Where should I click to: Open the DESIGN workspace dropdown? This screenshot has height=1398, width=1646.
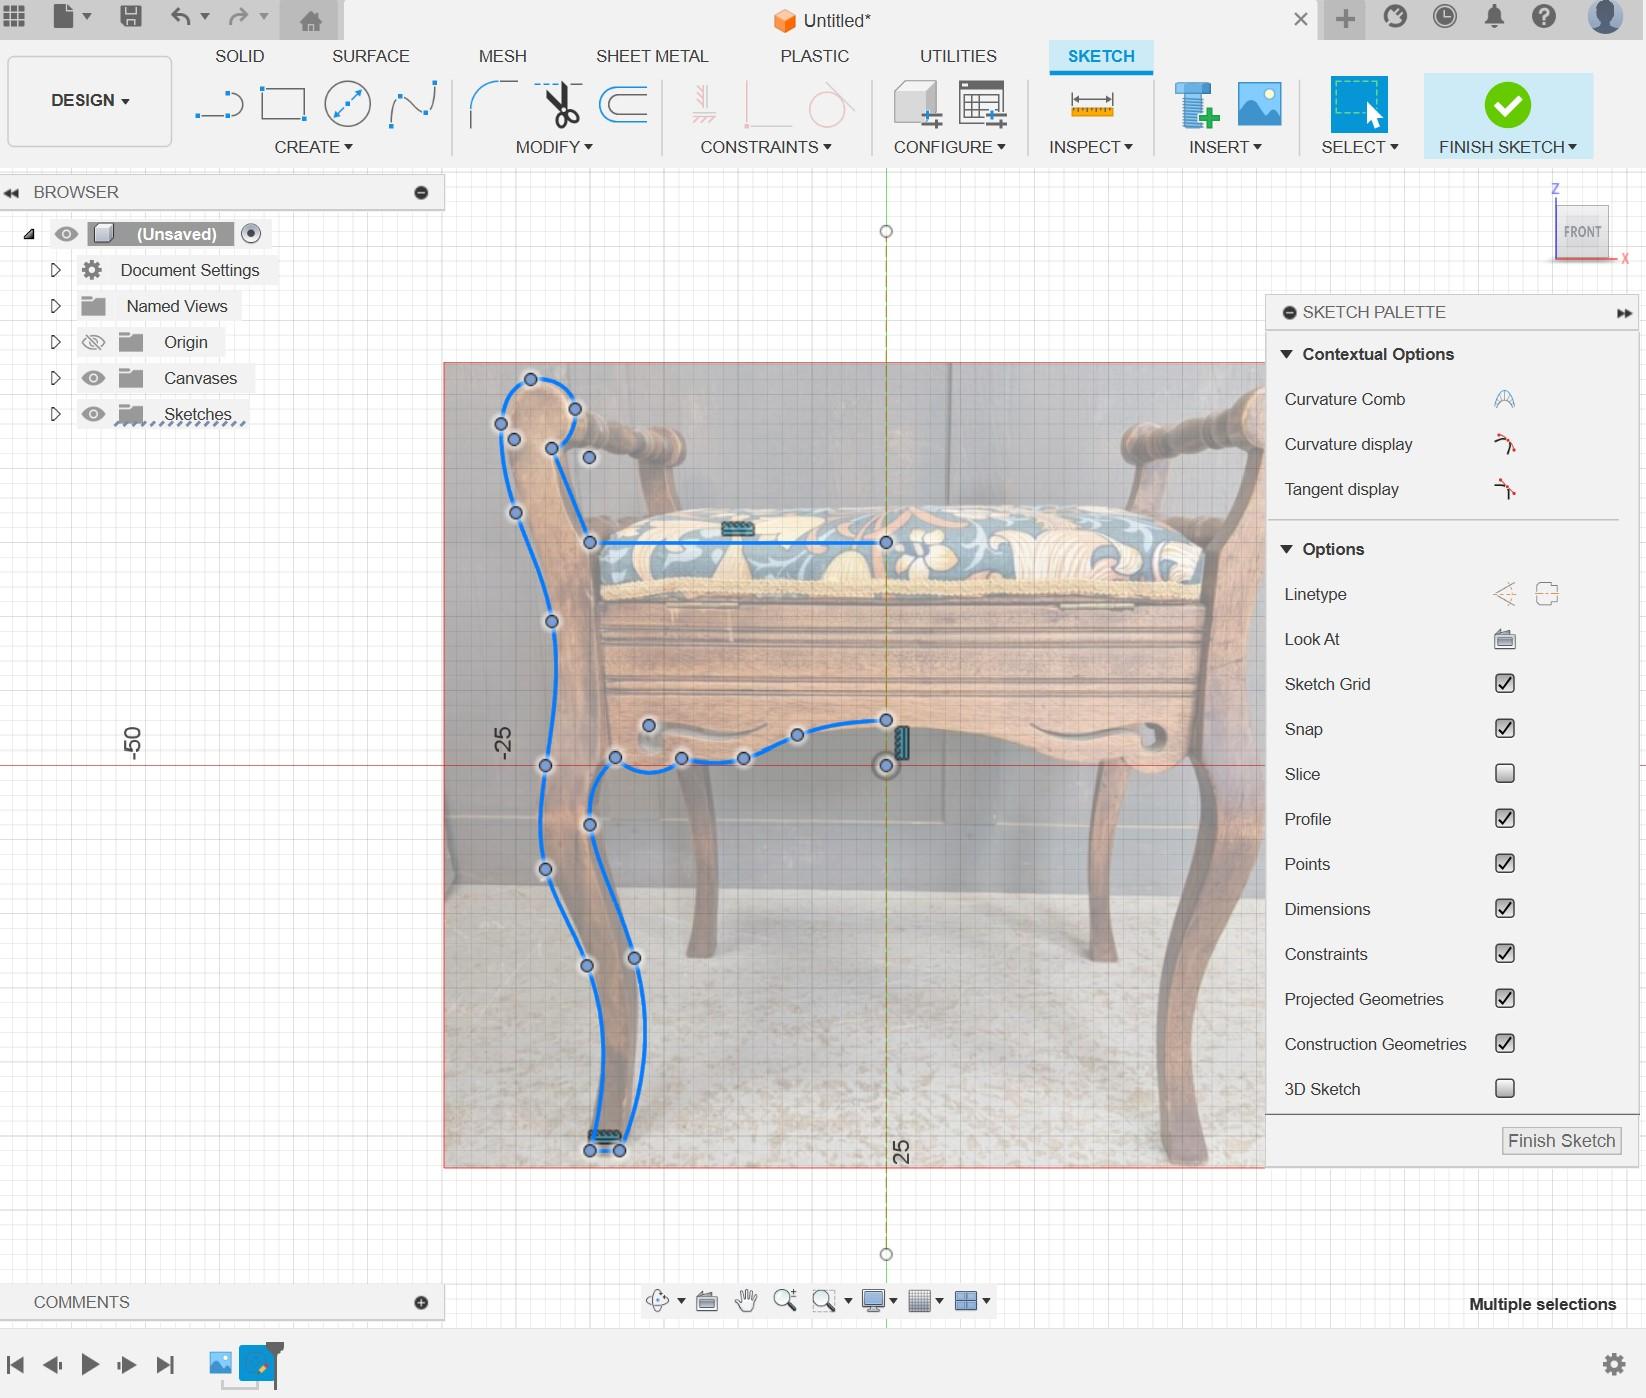(x=90, y=101)
